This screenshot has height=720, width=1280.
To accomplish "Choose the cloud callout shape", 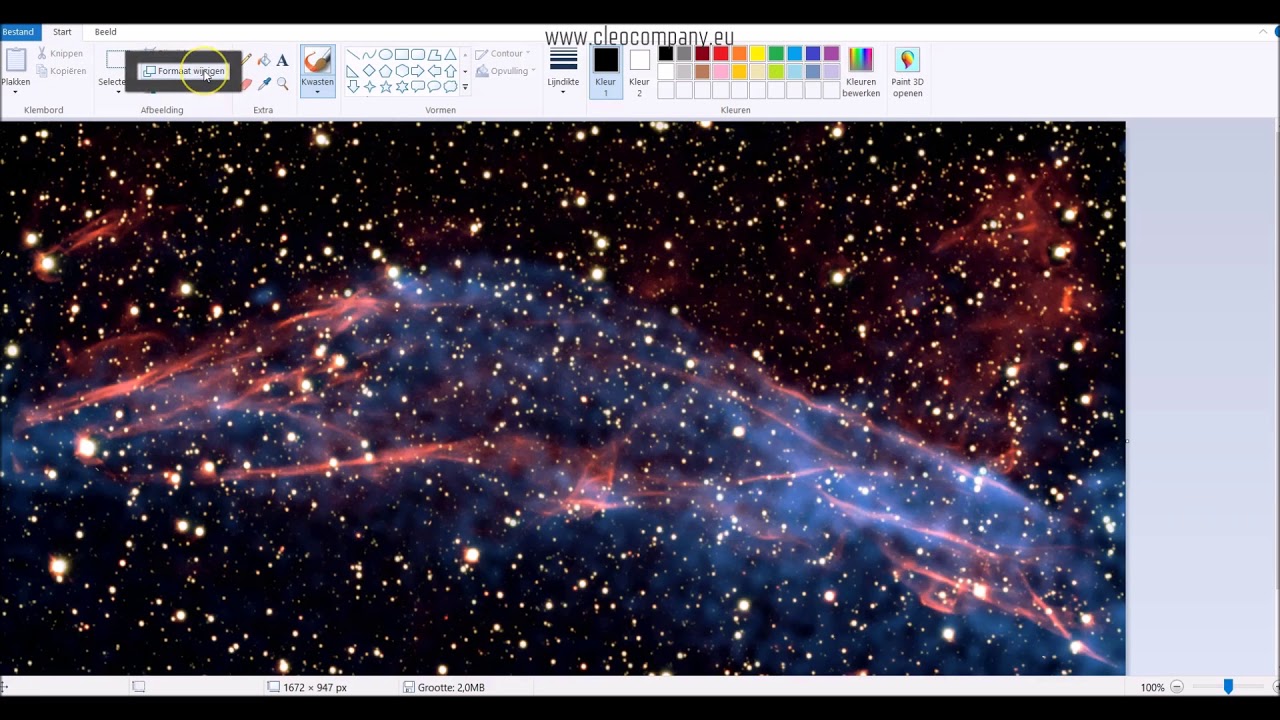I will pos(450,87).
